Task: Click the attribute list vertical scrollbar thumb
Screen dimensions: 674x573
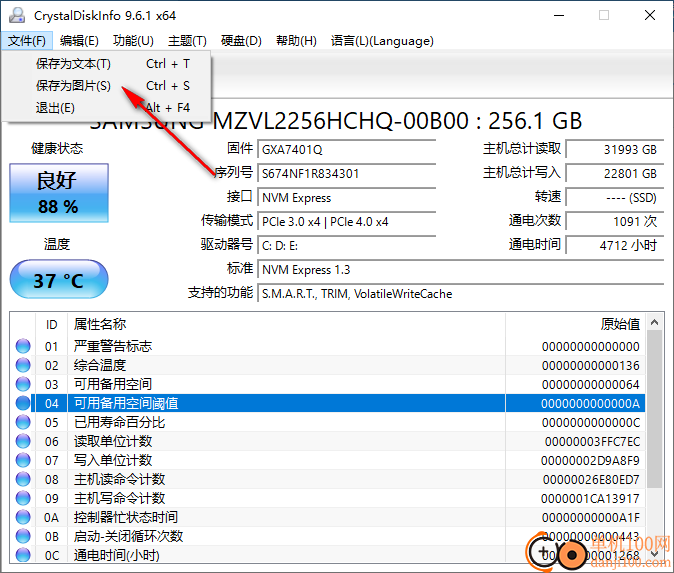Action: coord(655,409)
